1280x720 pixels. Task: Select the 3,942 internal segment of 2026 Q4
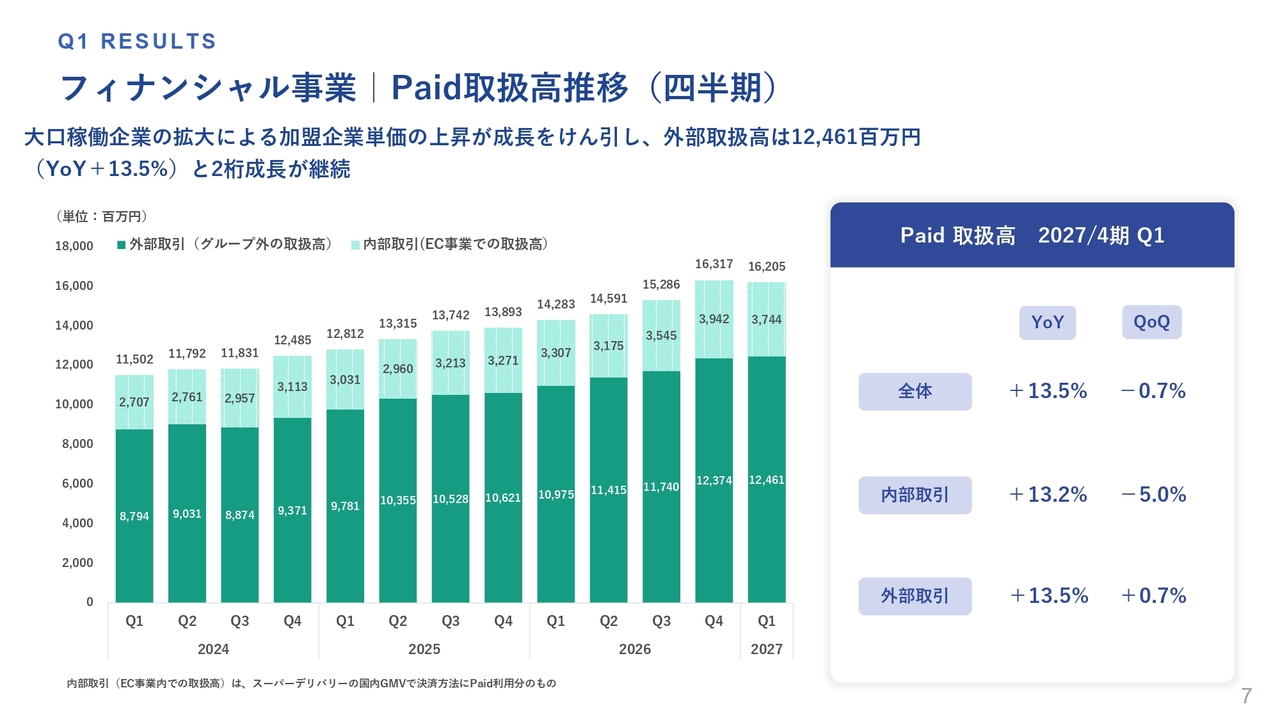[x=714, y=319]
